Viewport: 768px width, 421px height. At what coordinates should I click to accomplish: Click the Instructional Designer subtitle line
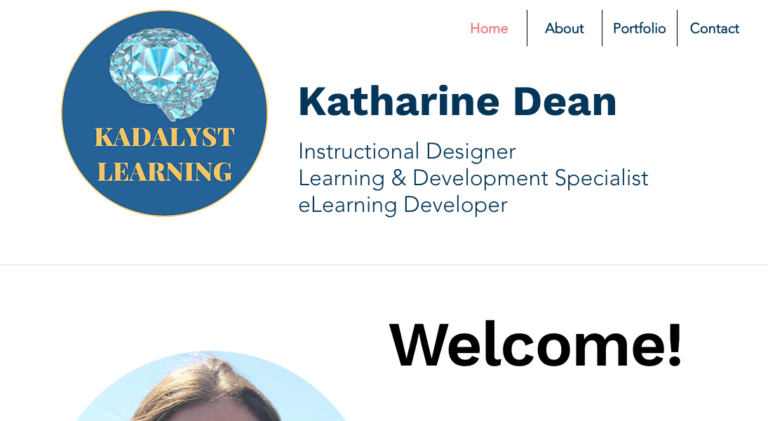coord(407,152)
